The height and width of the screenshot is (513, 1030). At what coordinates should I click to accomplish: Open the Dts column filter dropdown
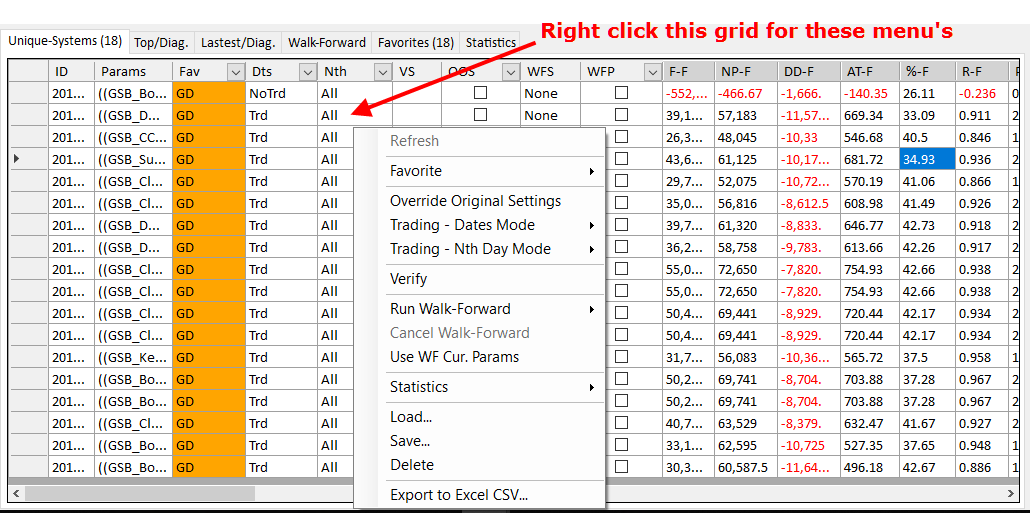click(x=306, y=72)
